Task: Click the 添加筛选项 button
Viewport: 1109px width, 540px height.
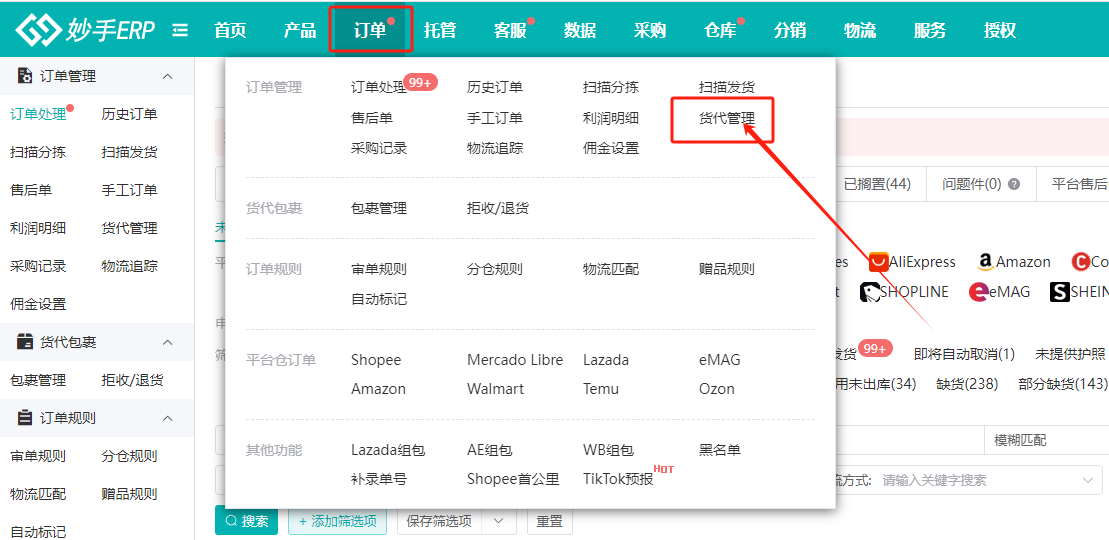Action: click(x=337, y=521)
